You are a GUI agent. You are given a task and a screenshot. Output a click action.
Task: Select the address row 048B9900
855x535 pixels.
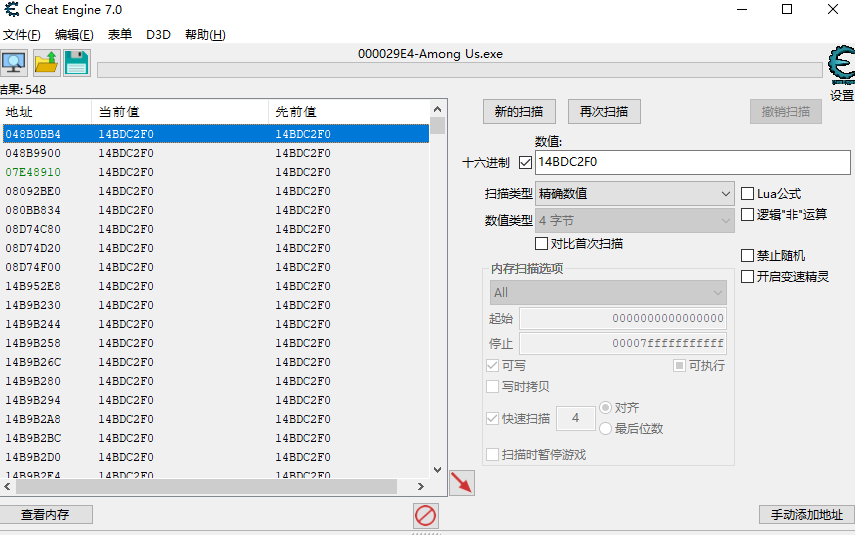(216, 153)
